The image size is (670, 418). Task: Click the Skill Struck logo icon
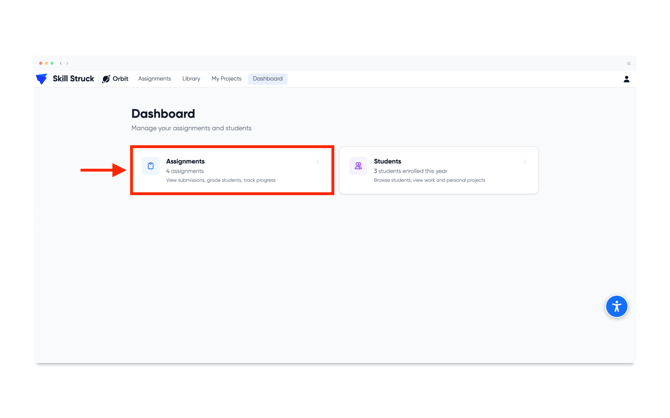point(41,79)
